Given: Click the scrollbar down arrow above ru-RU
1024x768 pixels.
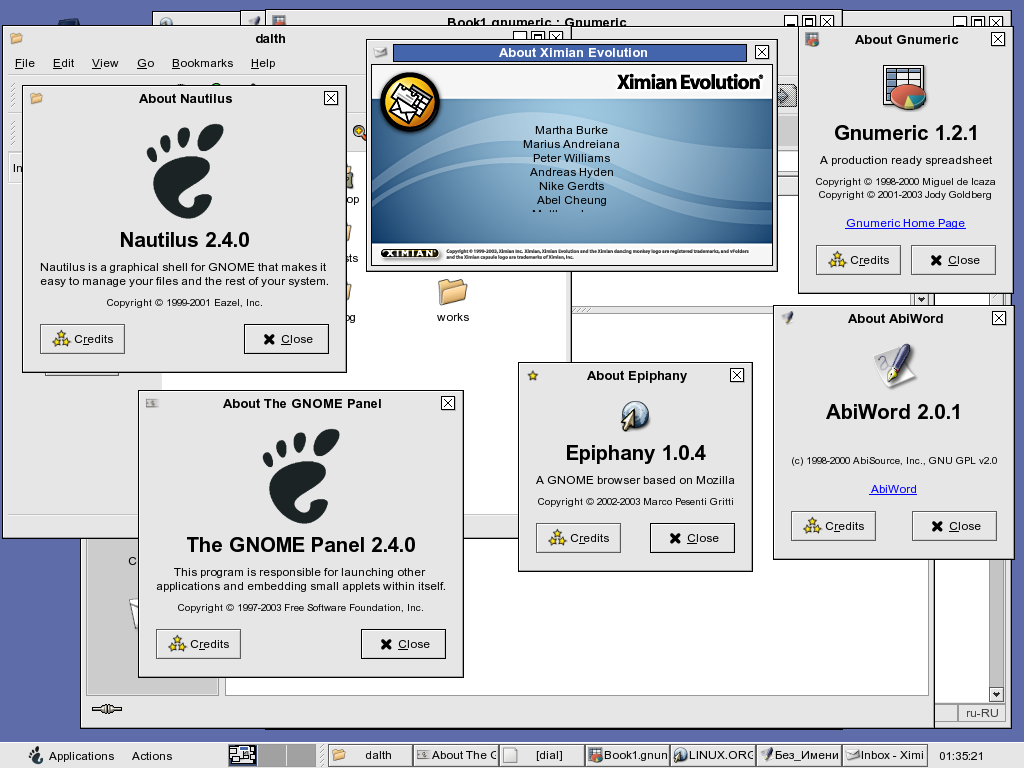Looking at the screenshot, I should [x=996, y=694].
